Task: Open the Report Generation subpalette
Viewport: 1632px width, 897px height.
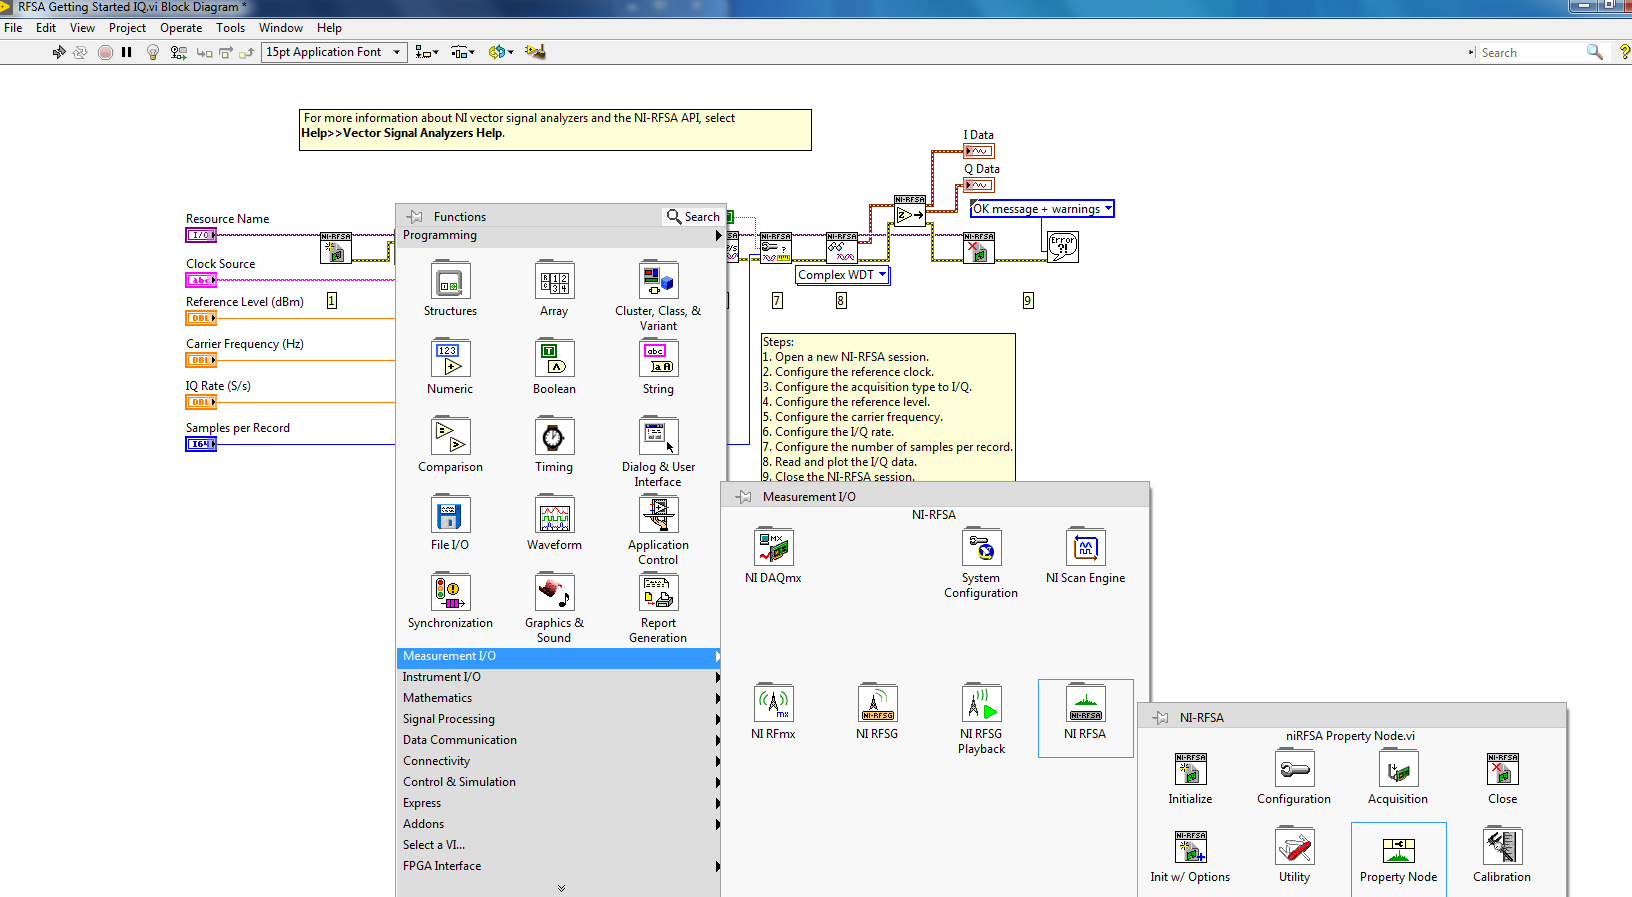Action: pyautogui.click(x=658, y=607)
